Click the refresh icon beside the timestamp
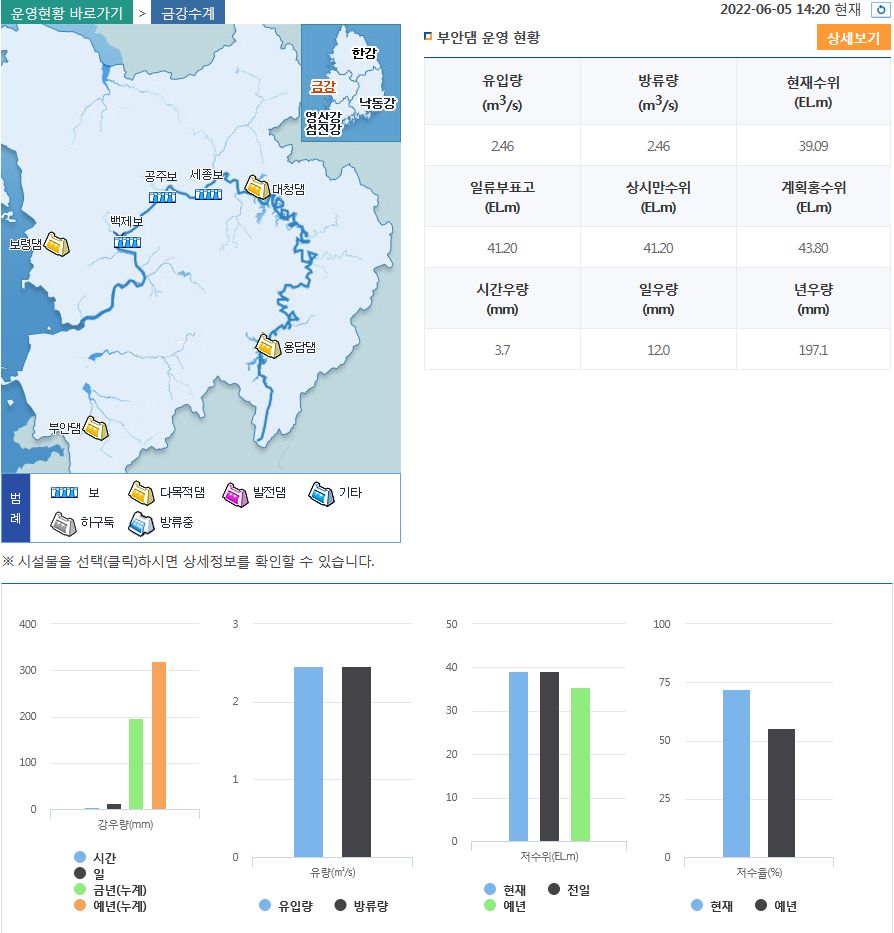Viewport: 894px width, 933px height. [880, 10]
